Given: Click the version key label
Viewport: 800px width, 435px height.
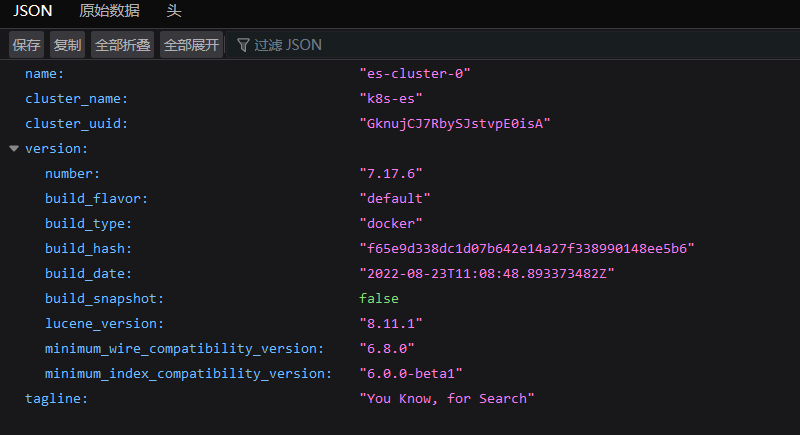Looking at the screenshot, I should click(x=57, y=148).
